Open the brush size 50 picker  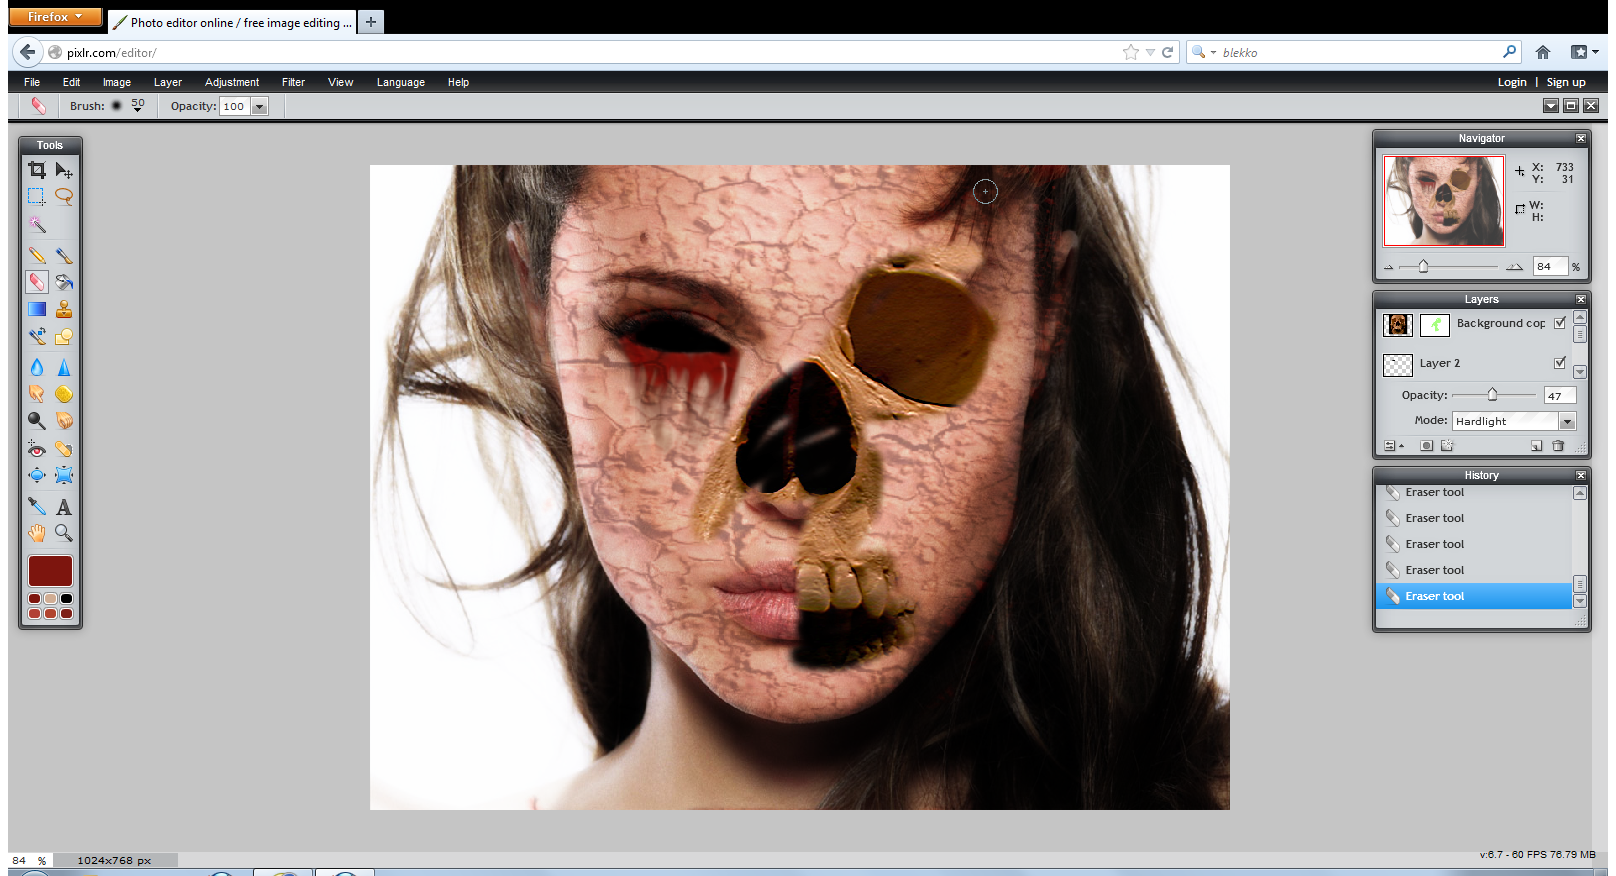point(138,105)
